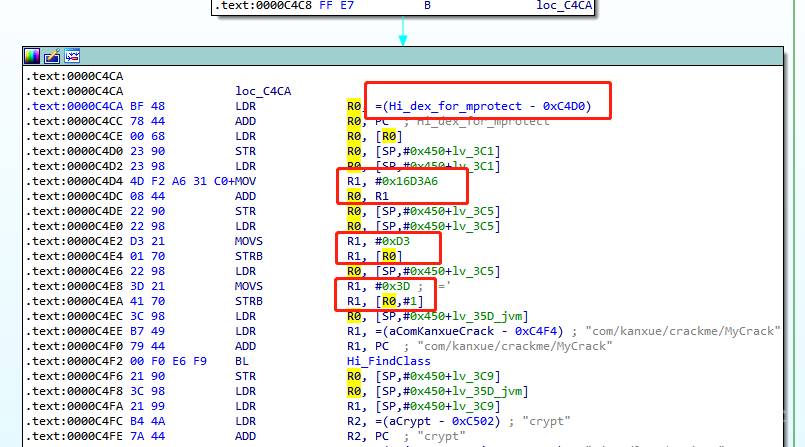Image resolution: width=805 pixels, height=447 pixels.
Task: Click lv_3C9 in the STR line at 0000C4F6
Action: 474,376
